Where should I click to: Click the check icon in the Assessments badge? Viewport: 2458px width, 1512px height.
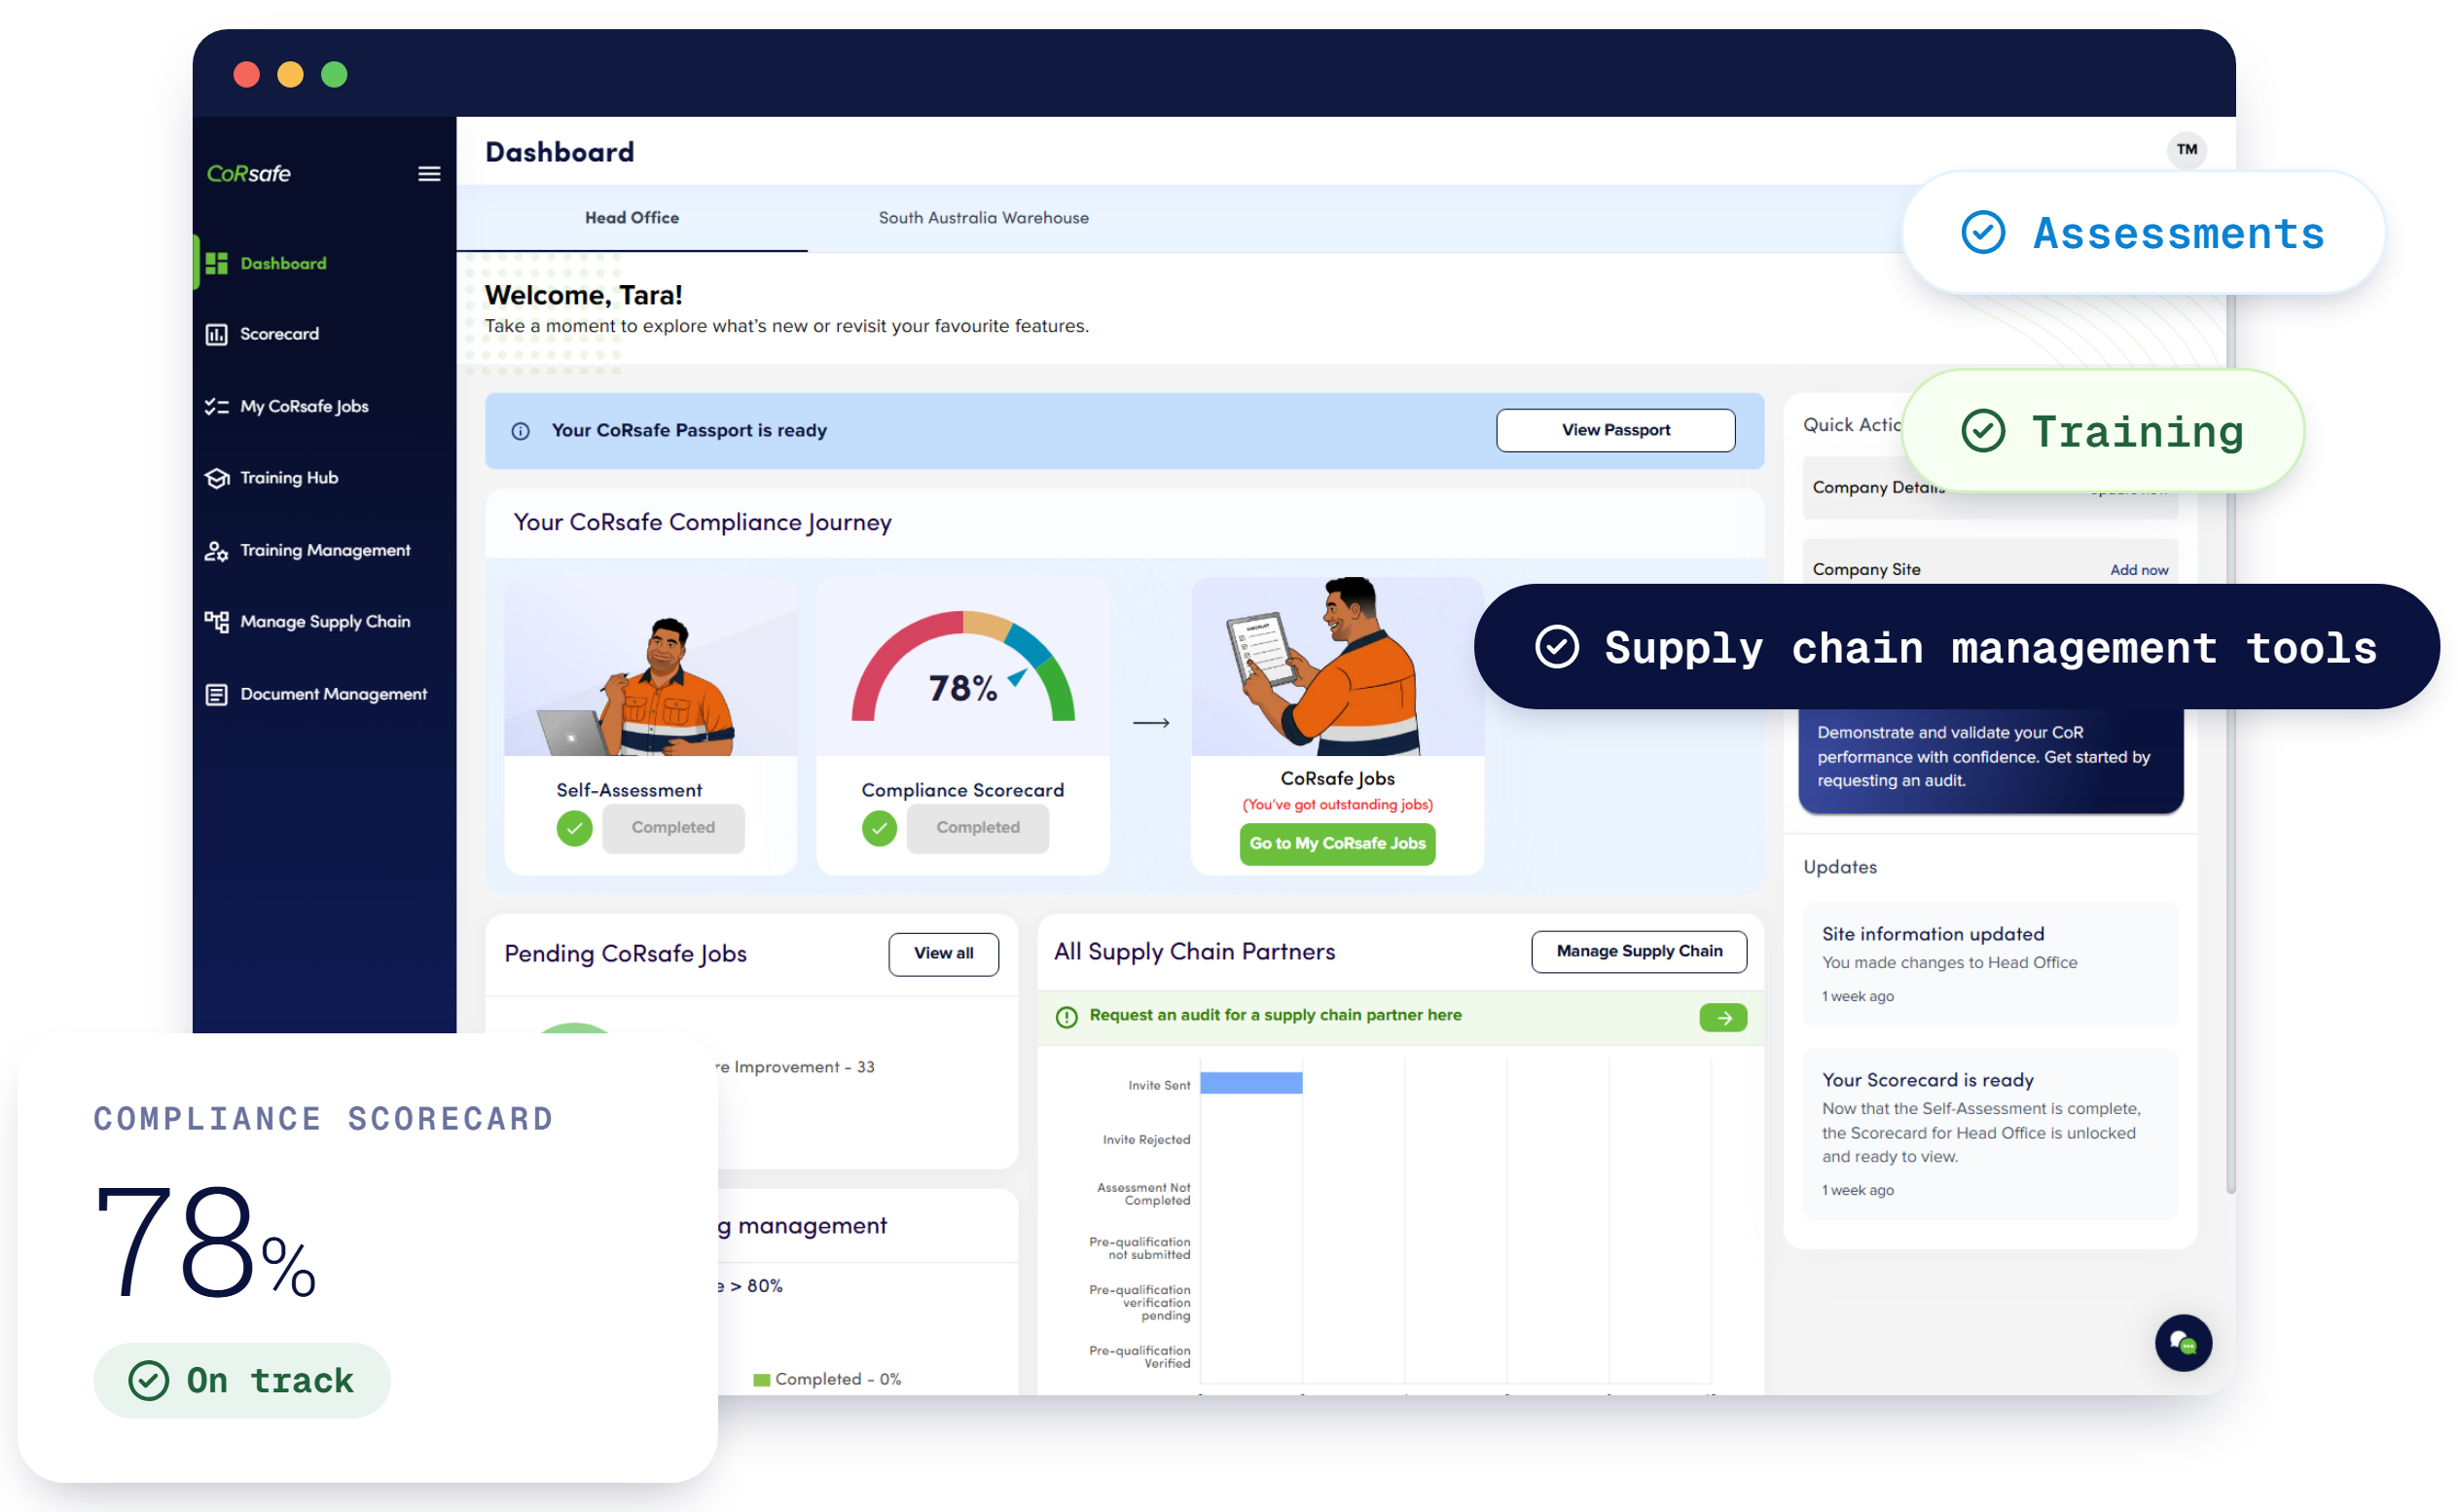(x=1981, y=233)
